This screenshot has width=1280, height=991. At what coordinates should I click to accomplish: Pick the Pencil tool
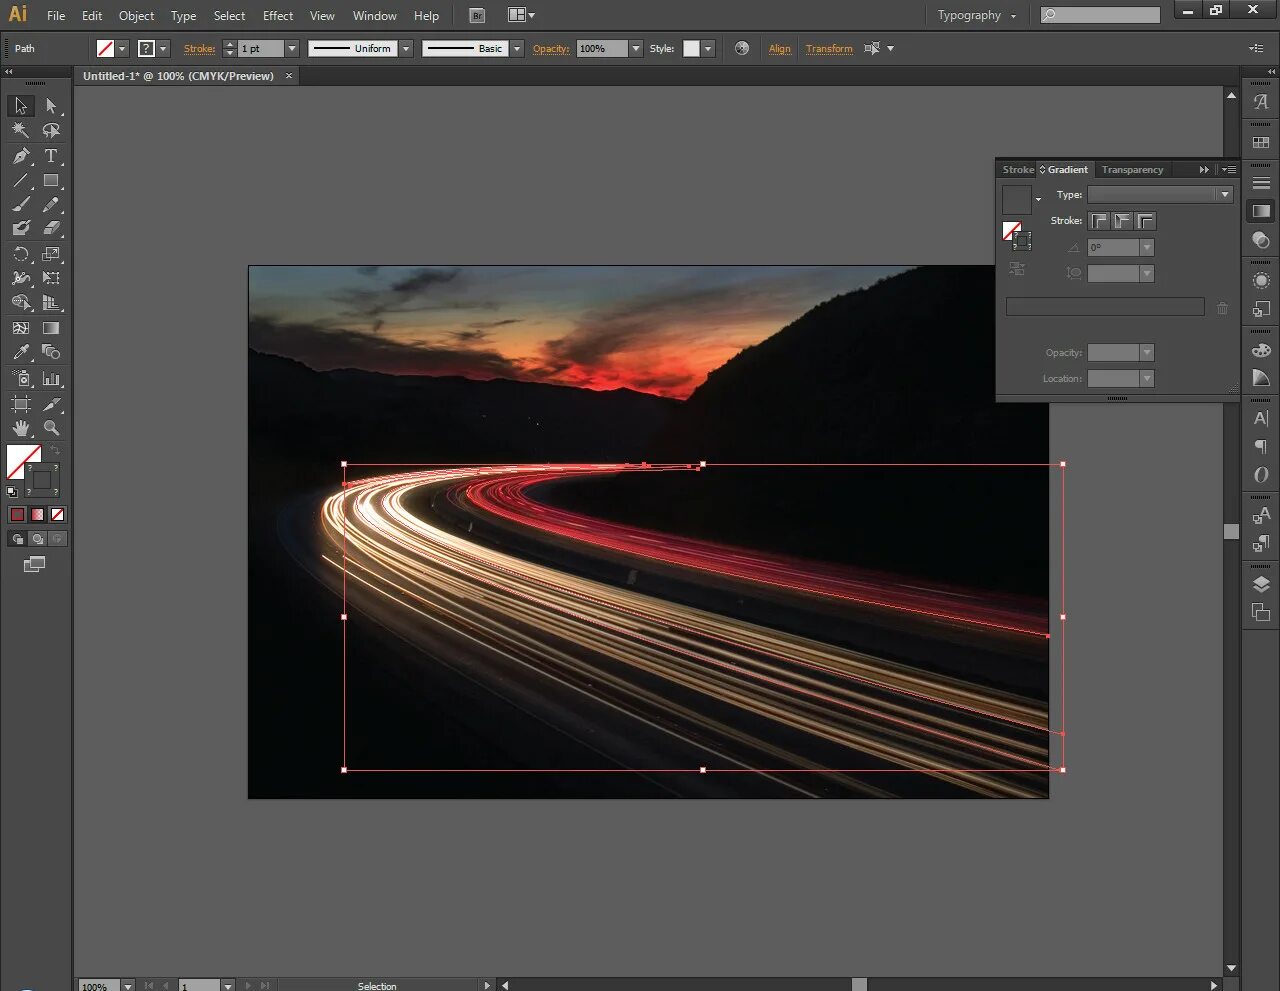click(51, 204)
